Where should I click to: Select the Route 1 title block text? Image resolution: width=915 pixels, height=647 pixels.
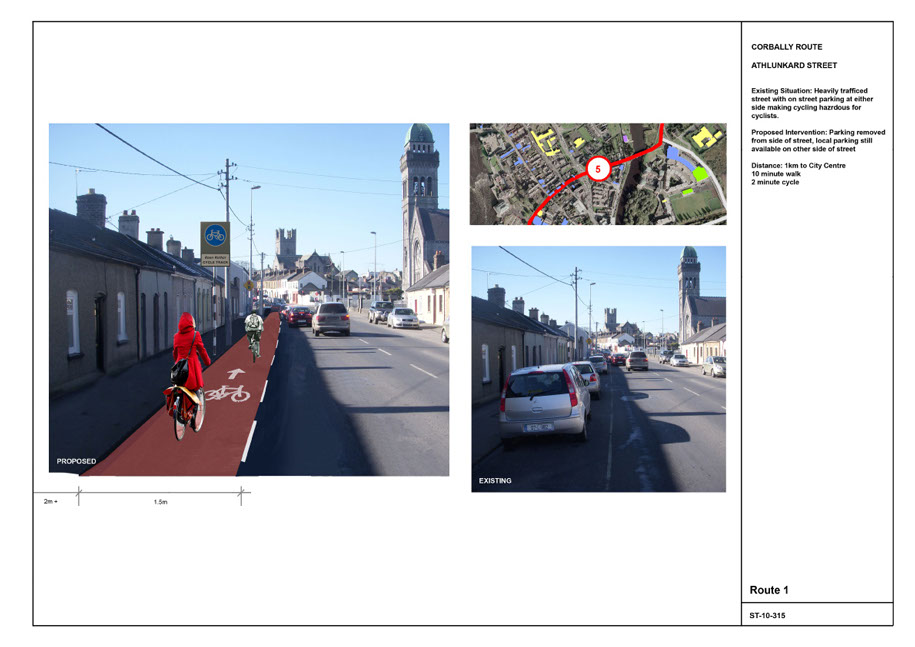click(x=776, y=590)
